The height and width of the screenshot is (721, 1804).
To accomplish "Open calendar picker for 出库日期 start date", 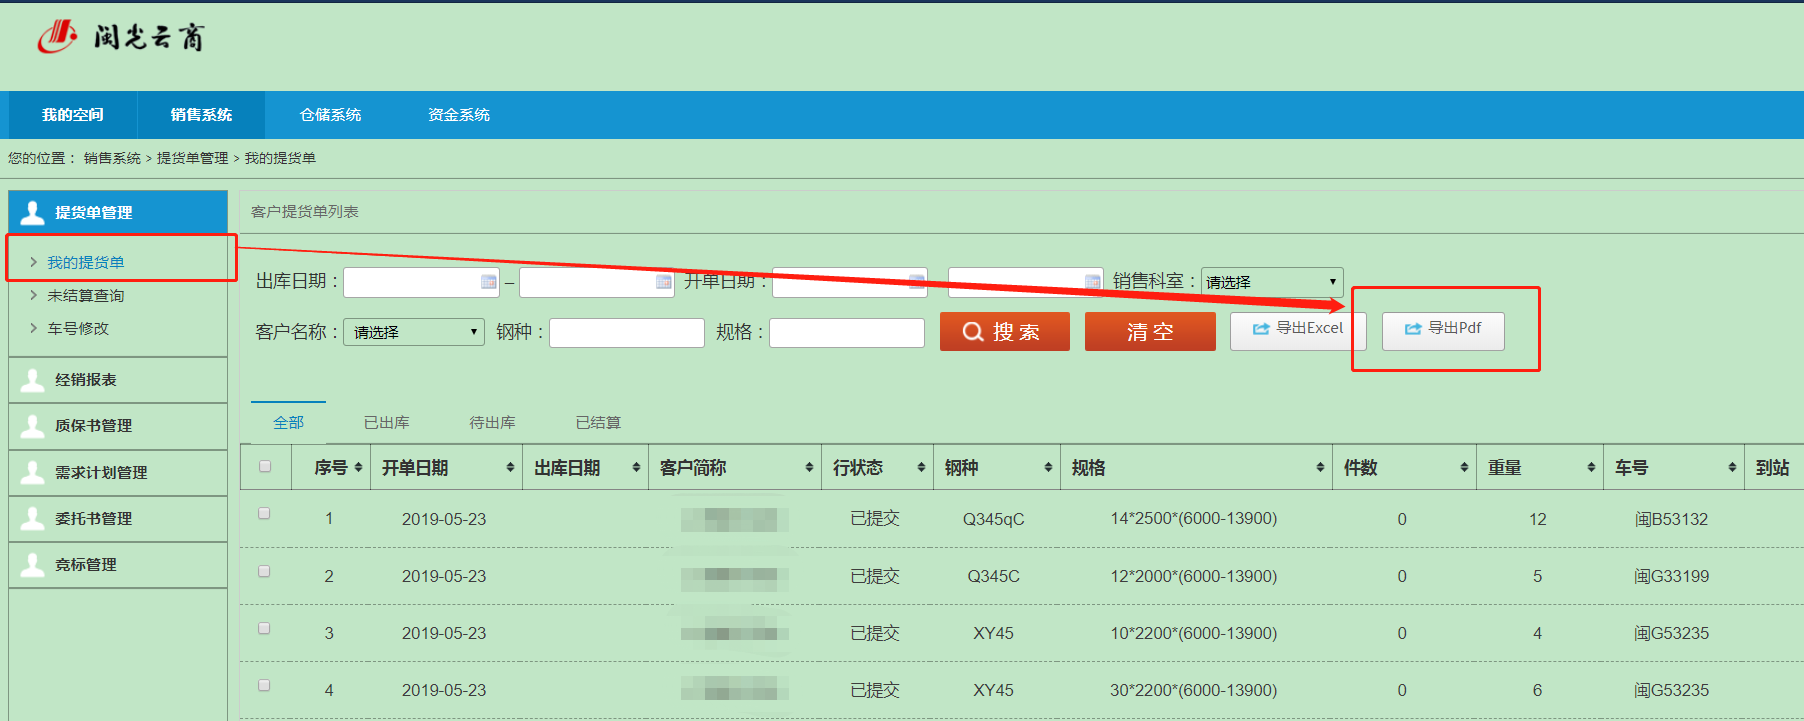I will point(488,282).
